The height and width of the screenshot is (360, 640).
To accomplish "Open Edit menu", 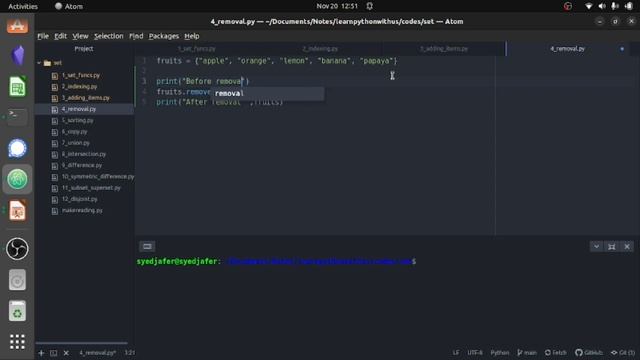I will coord(60,36).
